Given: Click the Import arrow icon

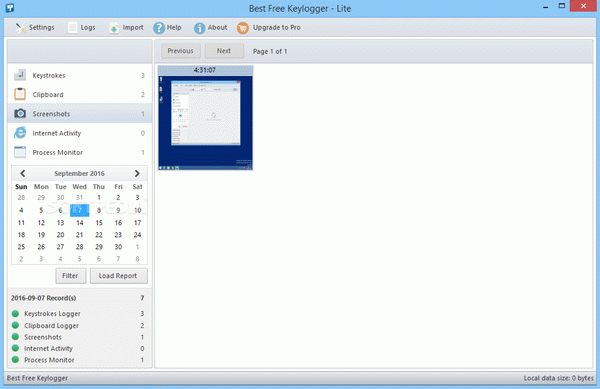Looking at the screenshot, I should click(x=114, y=28).
